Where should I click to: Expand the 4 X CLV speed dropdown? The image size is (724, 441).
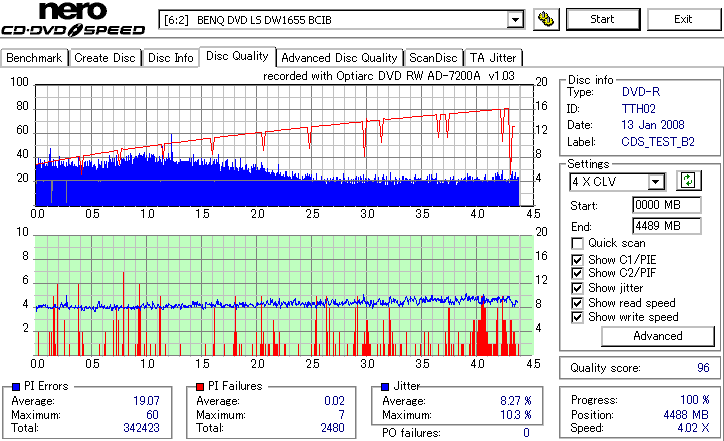(x=656, y=181)
